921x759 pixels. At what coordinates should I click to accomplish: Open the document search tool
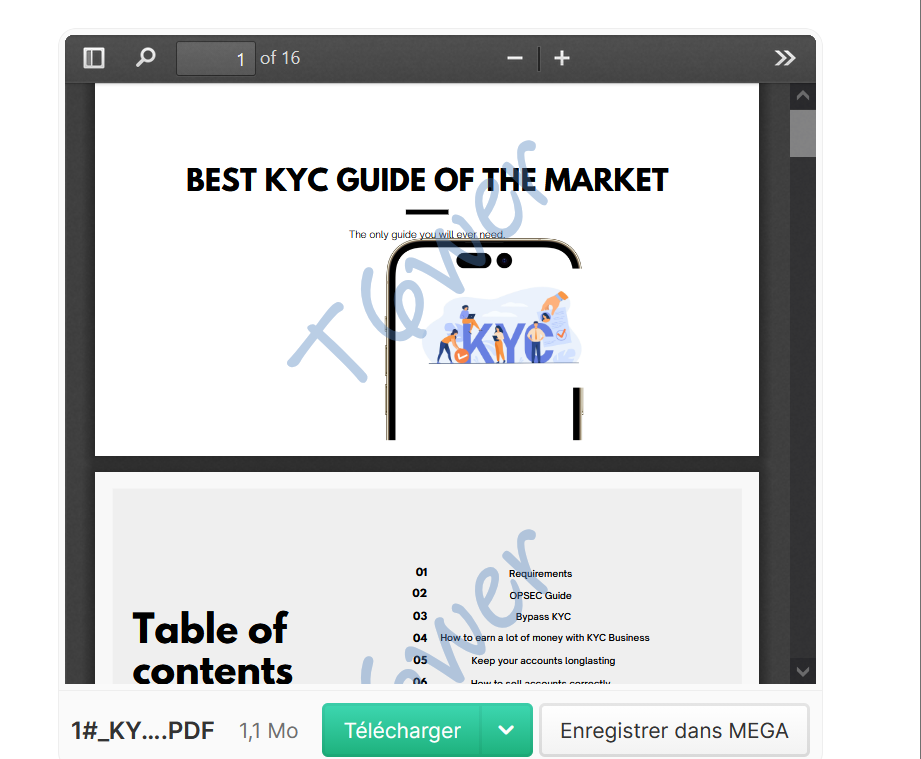(x=145, y=57)
